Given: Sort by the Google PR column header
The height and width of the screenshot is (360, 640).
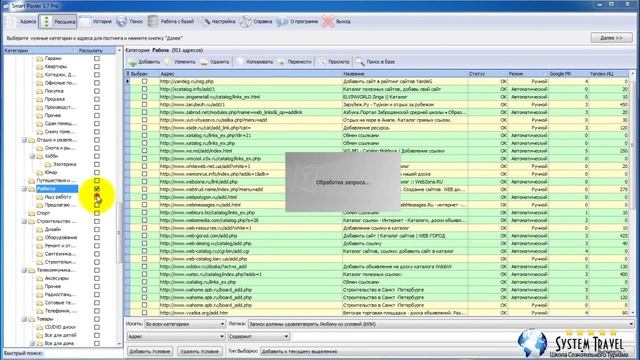Looking at the screenshot, I should click(x=568, y=74).
